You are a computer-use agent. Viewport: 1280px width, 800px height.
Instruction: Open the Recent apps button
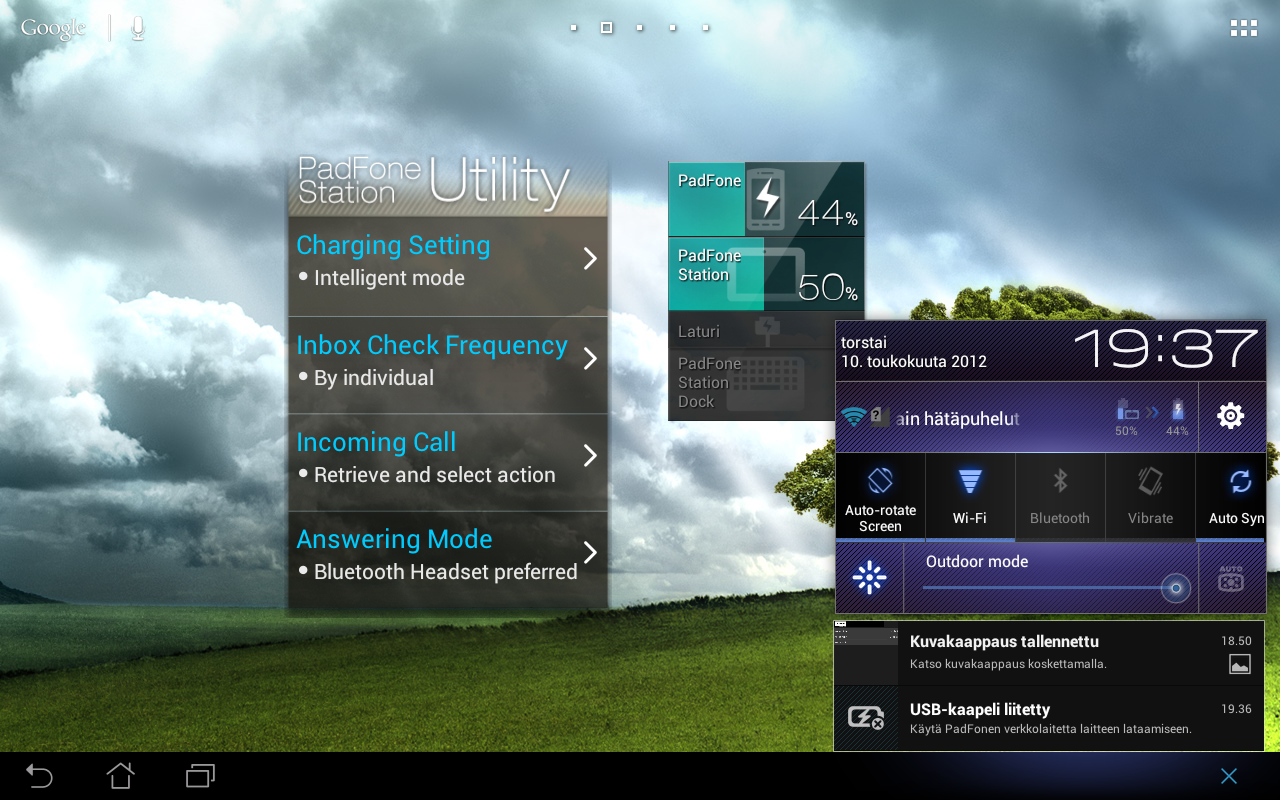201,775
